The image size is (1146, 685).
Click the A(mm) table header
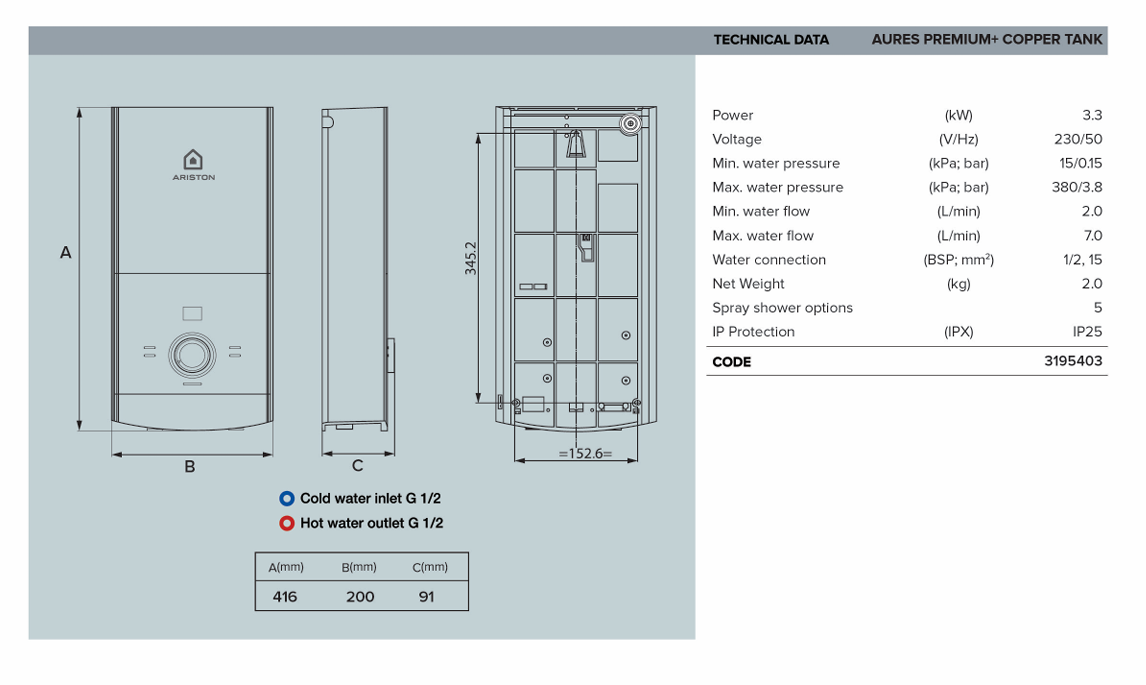coord(286,567)
